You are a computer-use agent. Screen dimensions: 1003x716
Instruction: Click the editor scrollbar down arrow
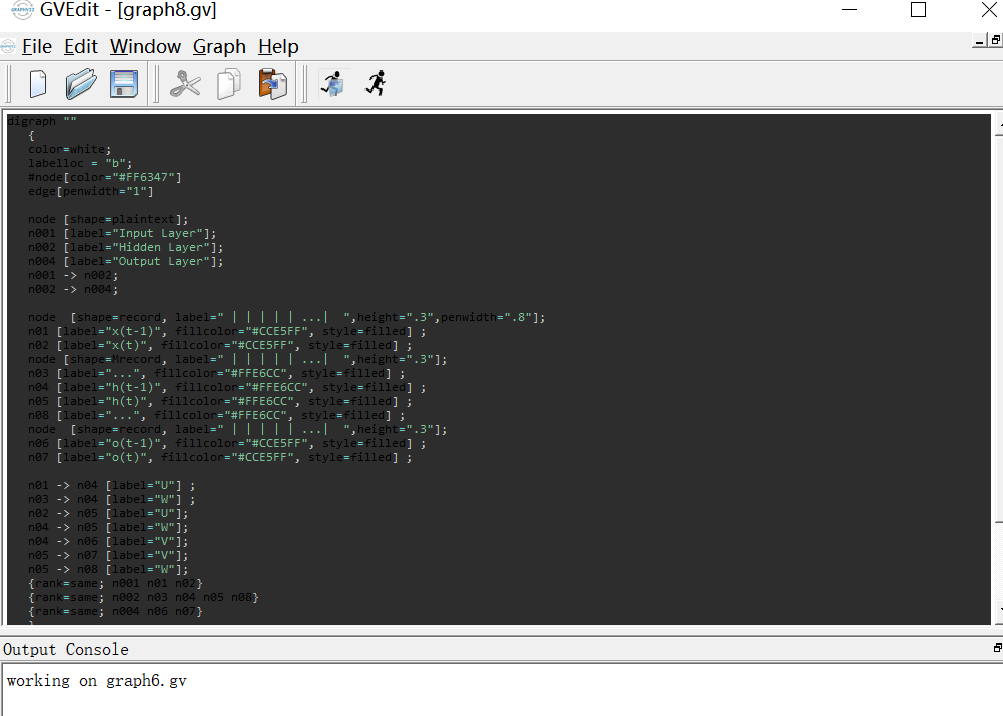999,612
